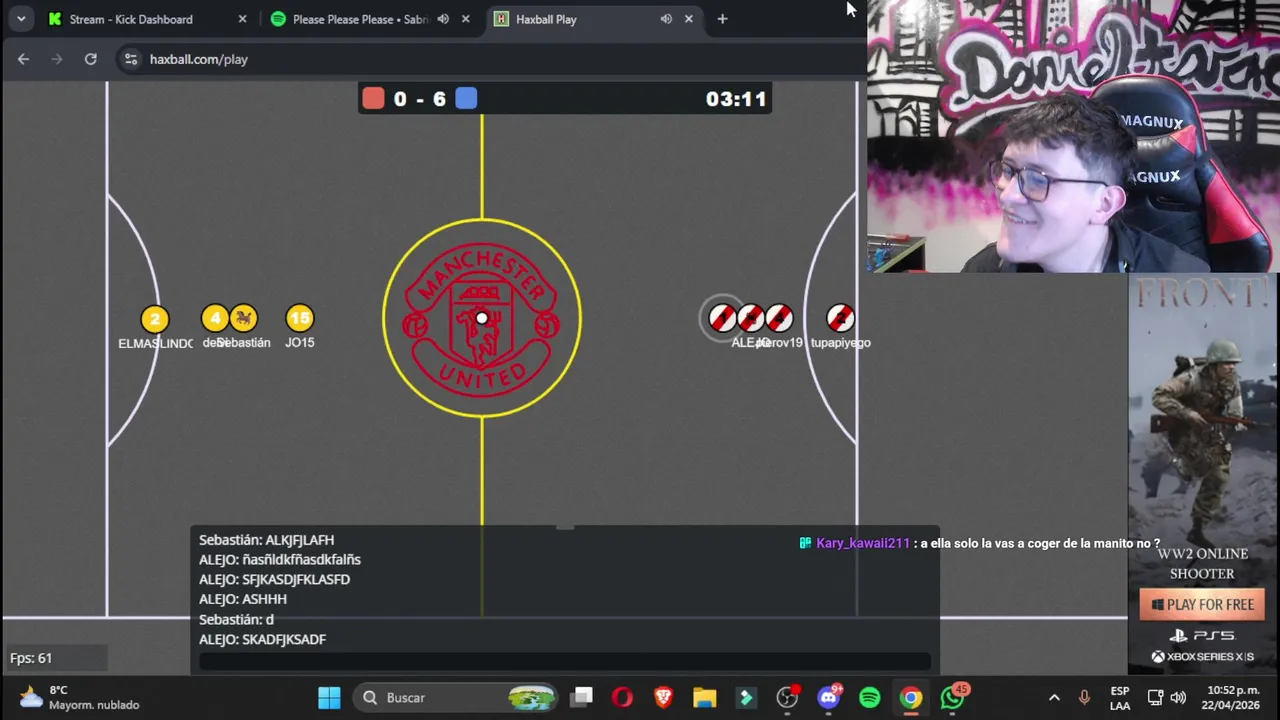1280x720 pixels.
Task: Click the 0 - 6 score display
Action: click(x=420, y=99)
